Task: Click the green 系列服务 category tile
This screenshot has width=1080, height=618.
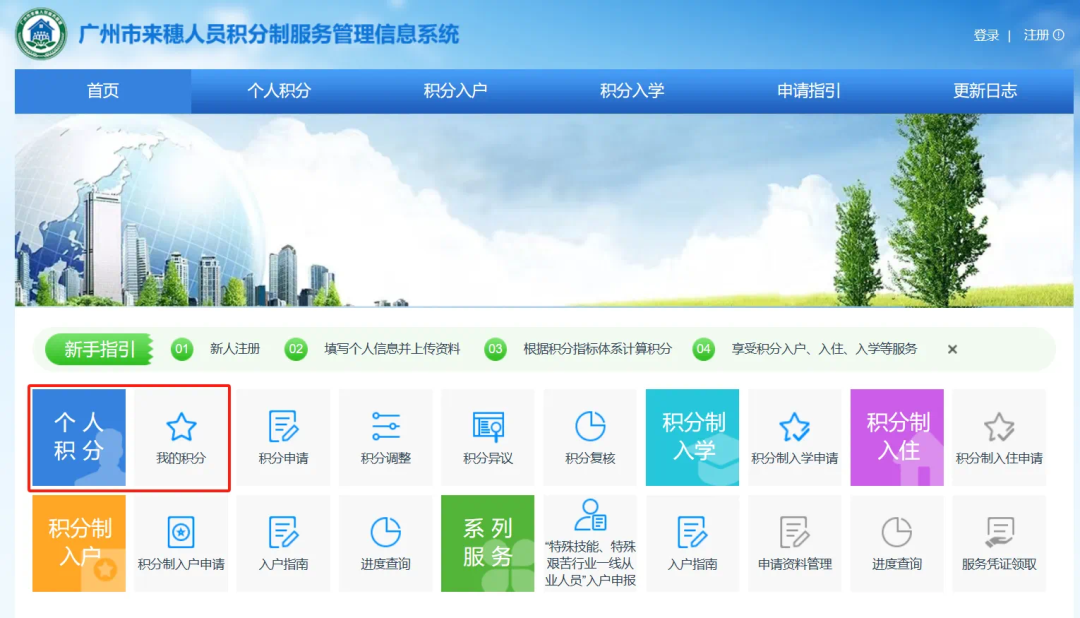Action: coord(488,542)
